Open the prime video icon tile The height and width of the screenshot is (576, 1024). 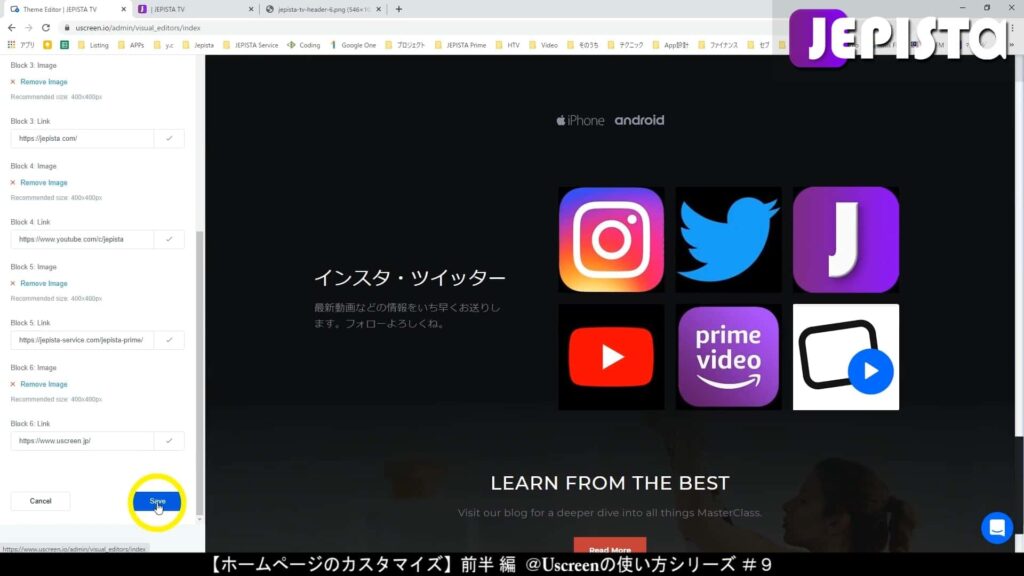coord(728,357)
